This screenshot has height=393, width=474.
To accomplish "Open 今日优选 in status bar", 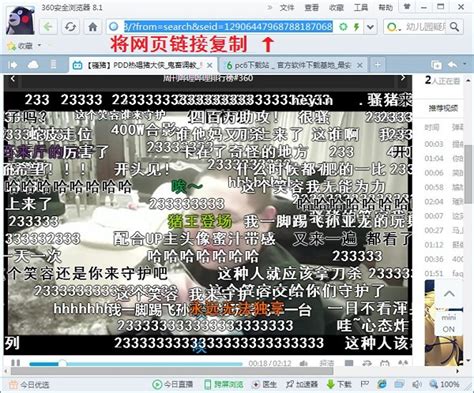I will click(29, 385).
